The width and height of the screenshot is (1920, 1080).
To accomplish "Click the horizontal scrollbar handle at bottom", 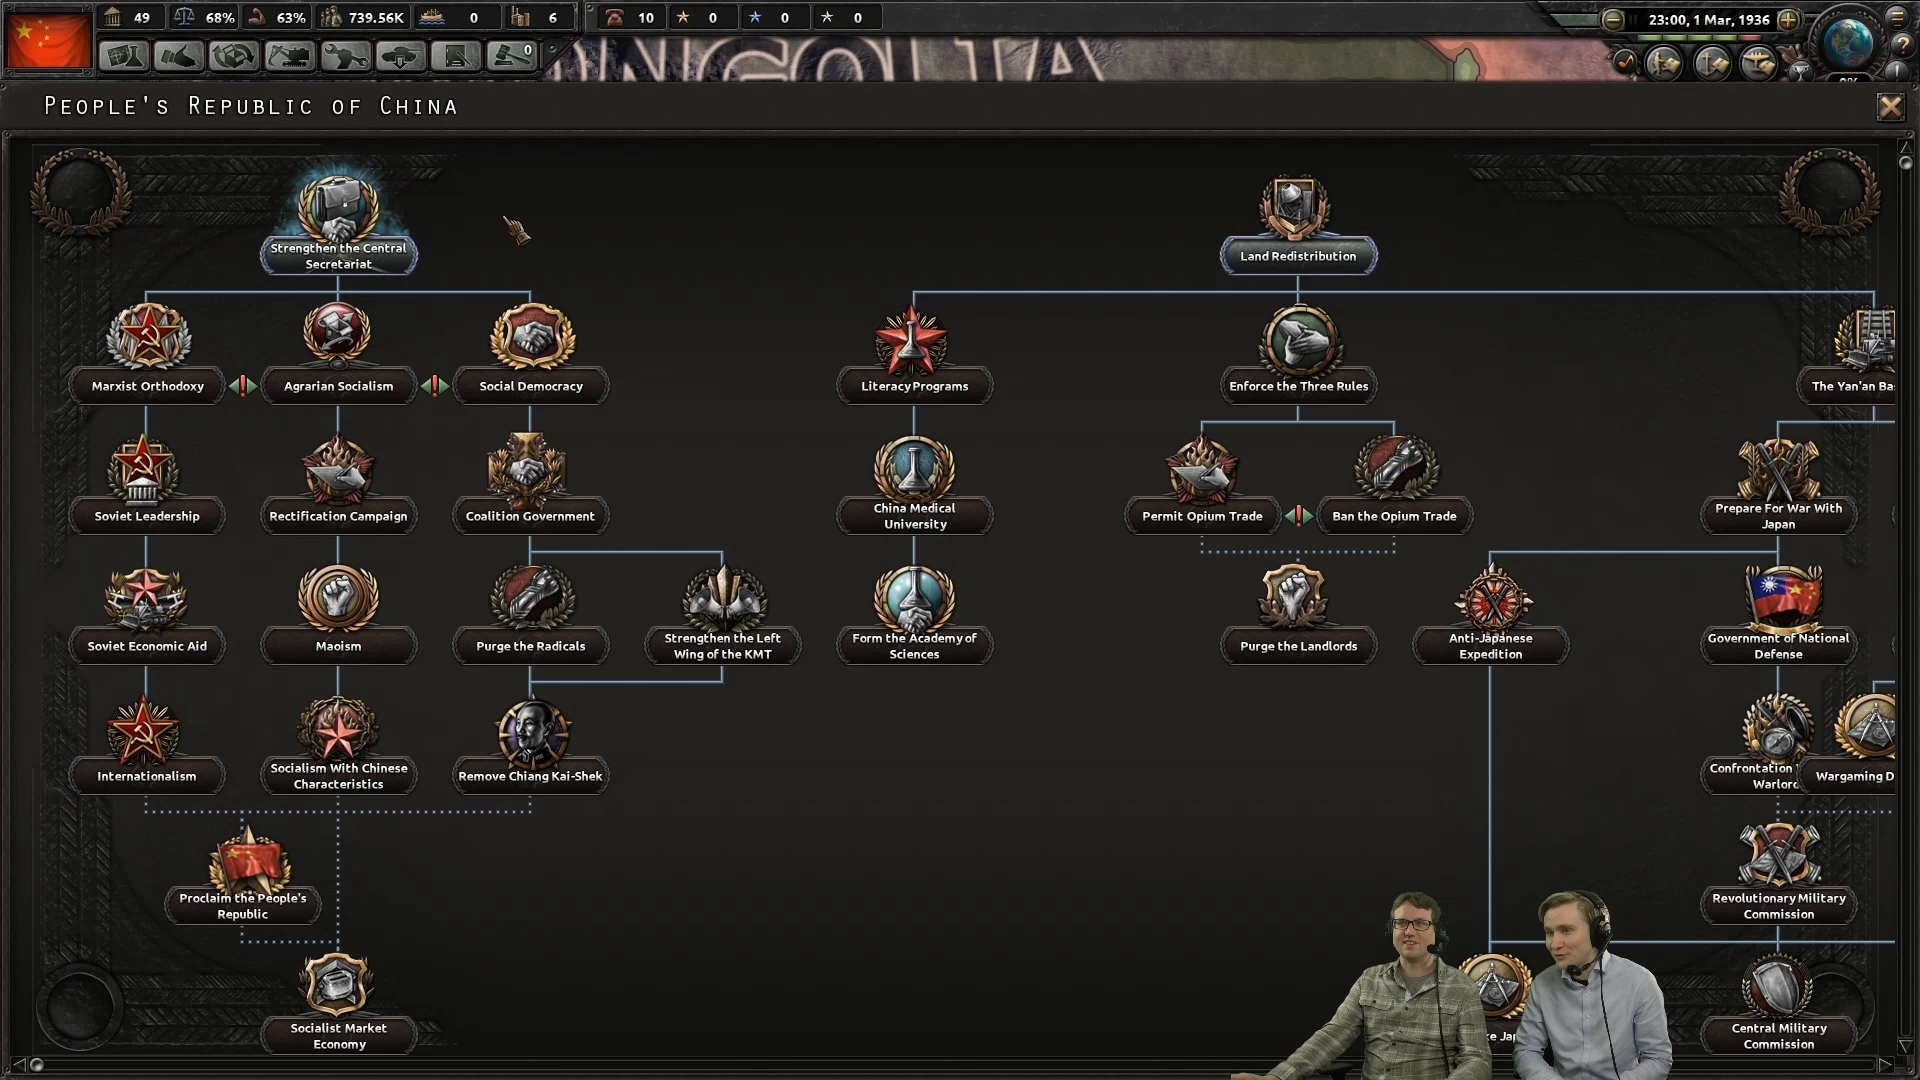I will (37, 1065).
